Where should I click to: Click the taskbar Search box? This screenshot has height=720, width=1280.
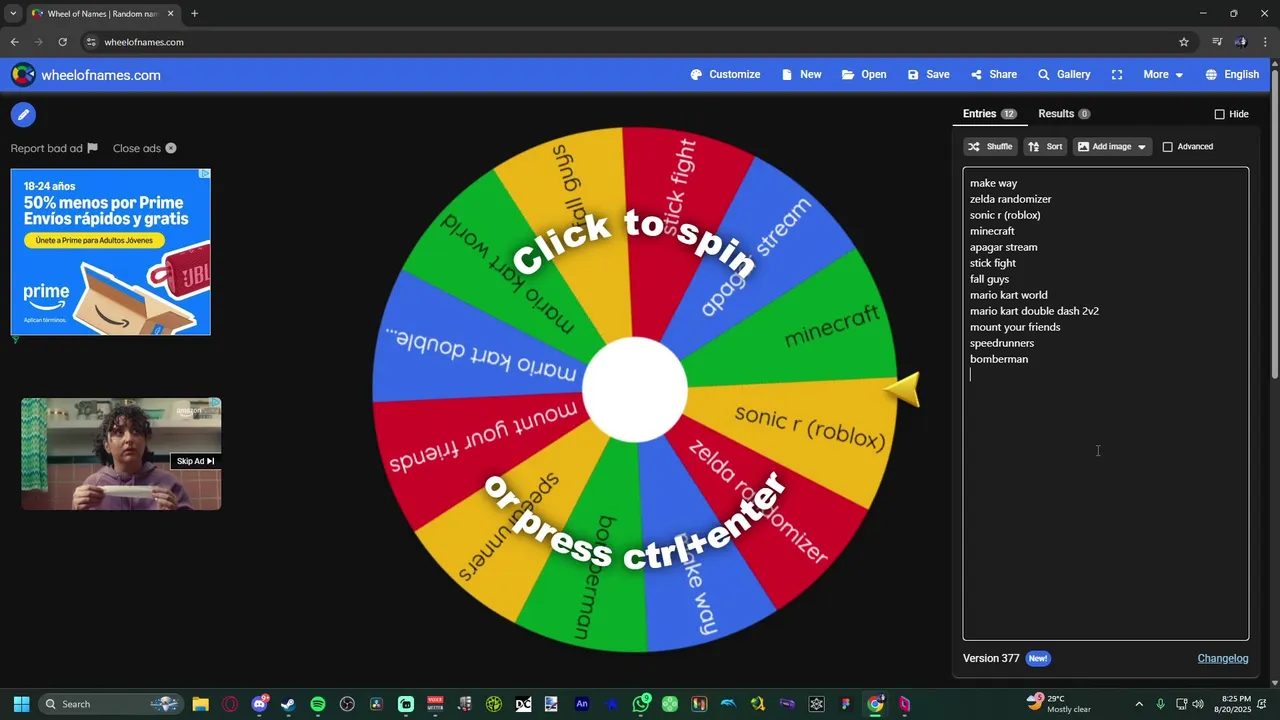pos(112,704)
